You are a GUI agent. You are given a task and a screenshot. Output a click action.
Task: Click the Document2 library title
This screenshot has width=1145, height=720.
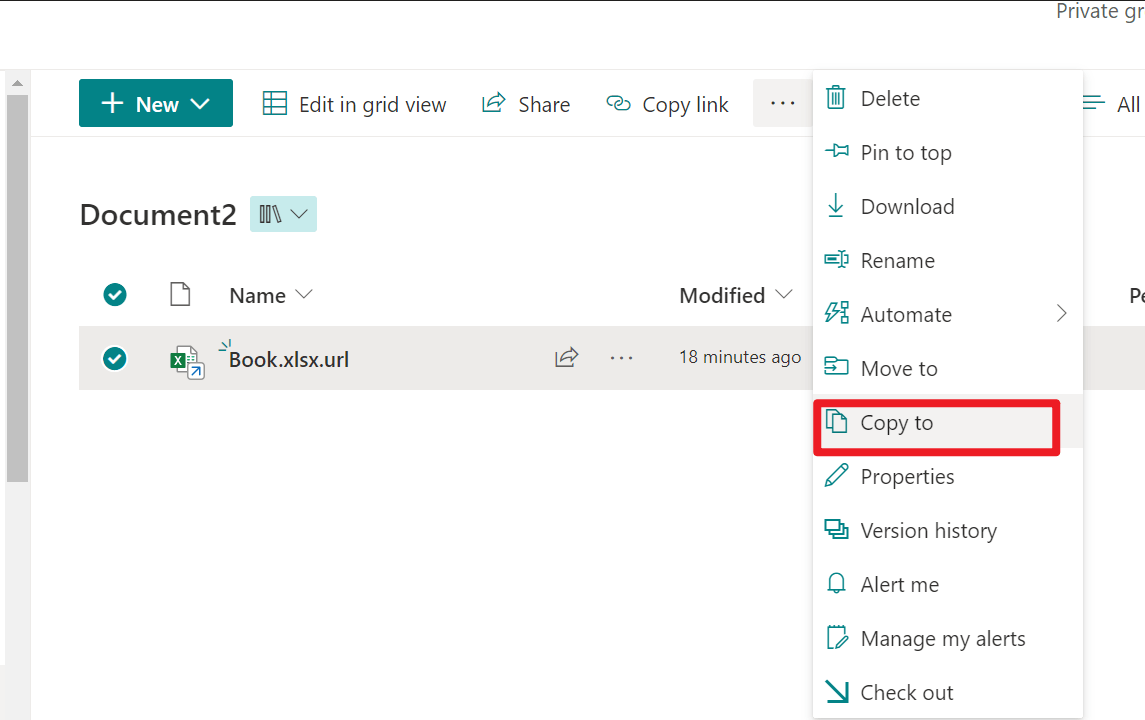[158, 215]
